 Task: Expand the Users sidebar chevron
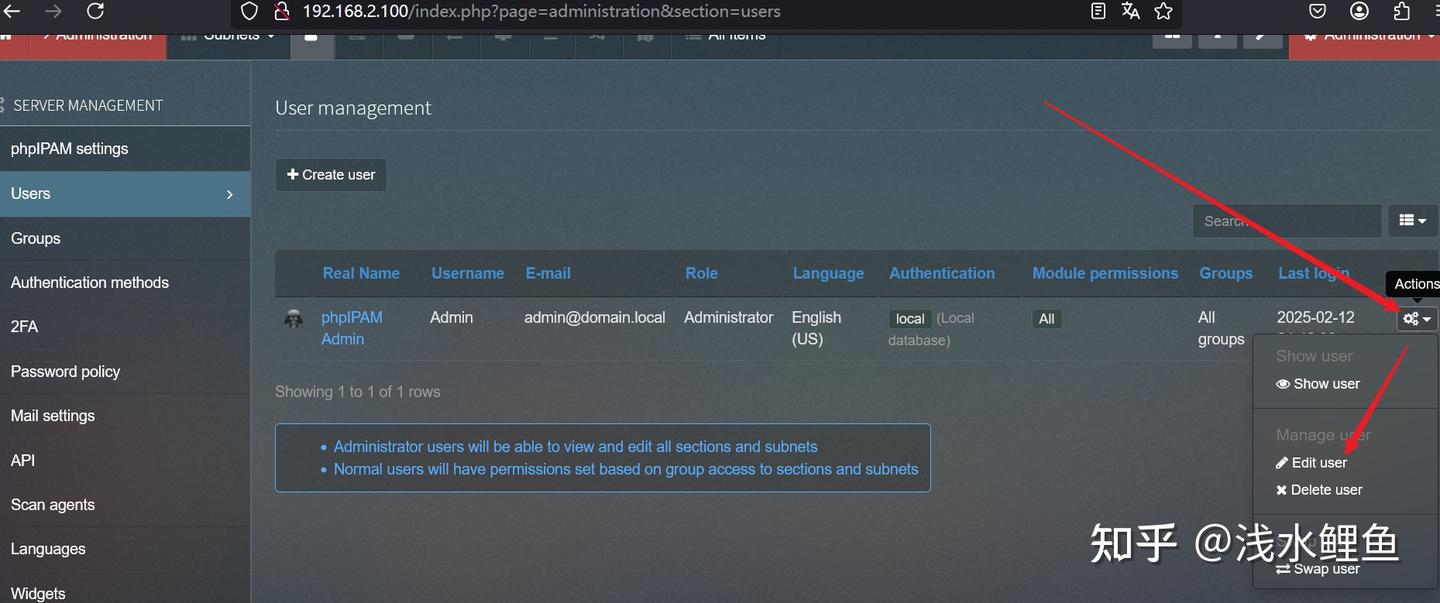[230, 193]
